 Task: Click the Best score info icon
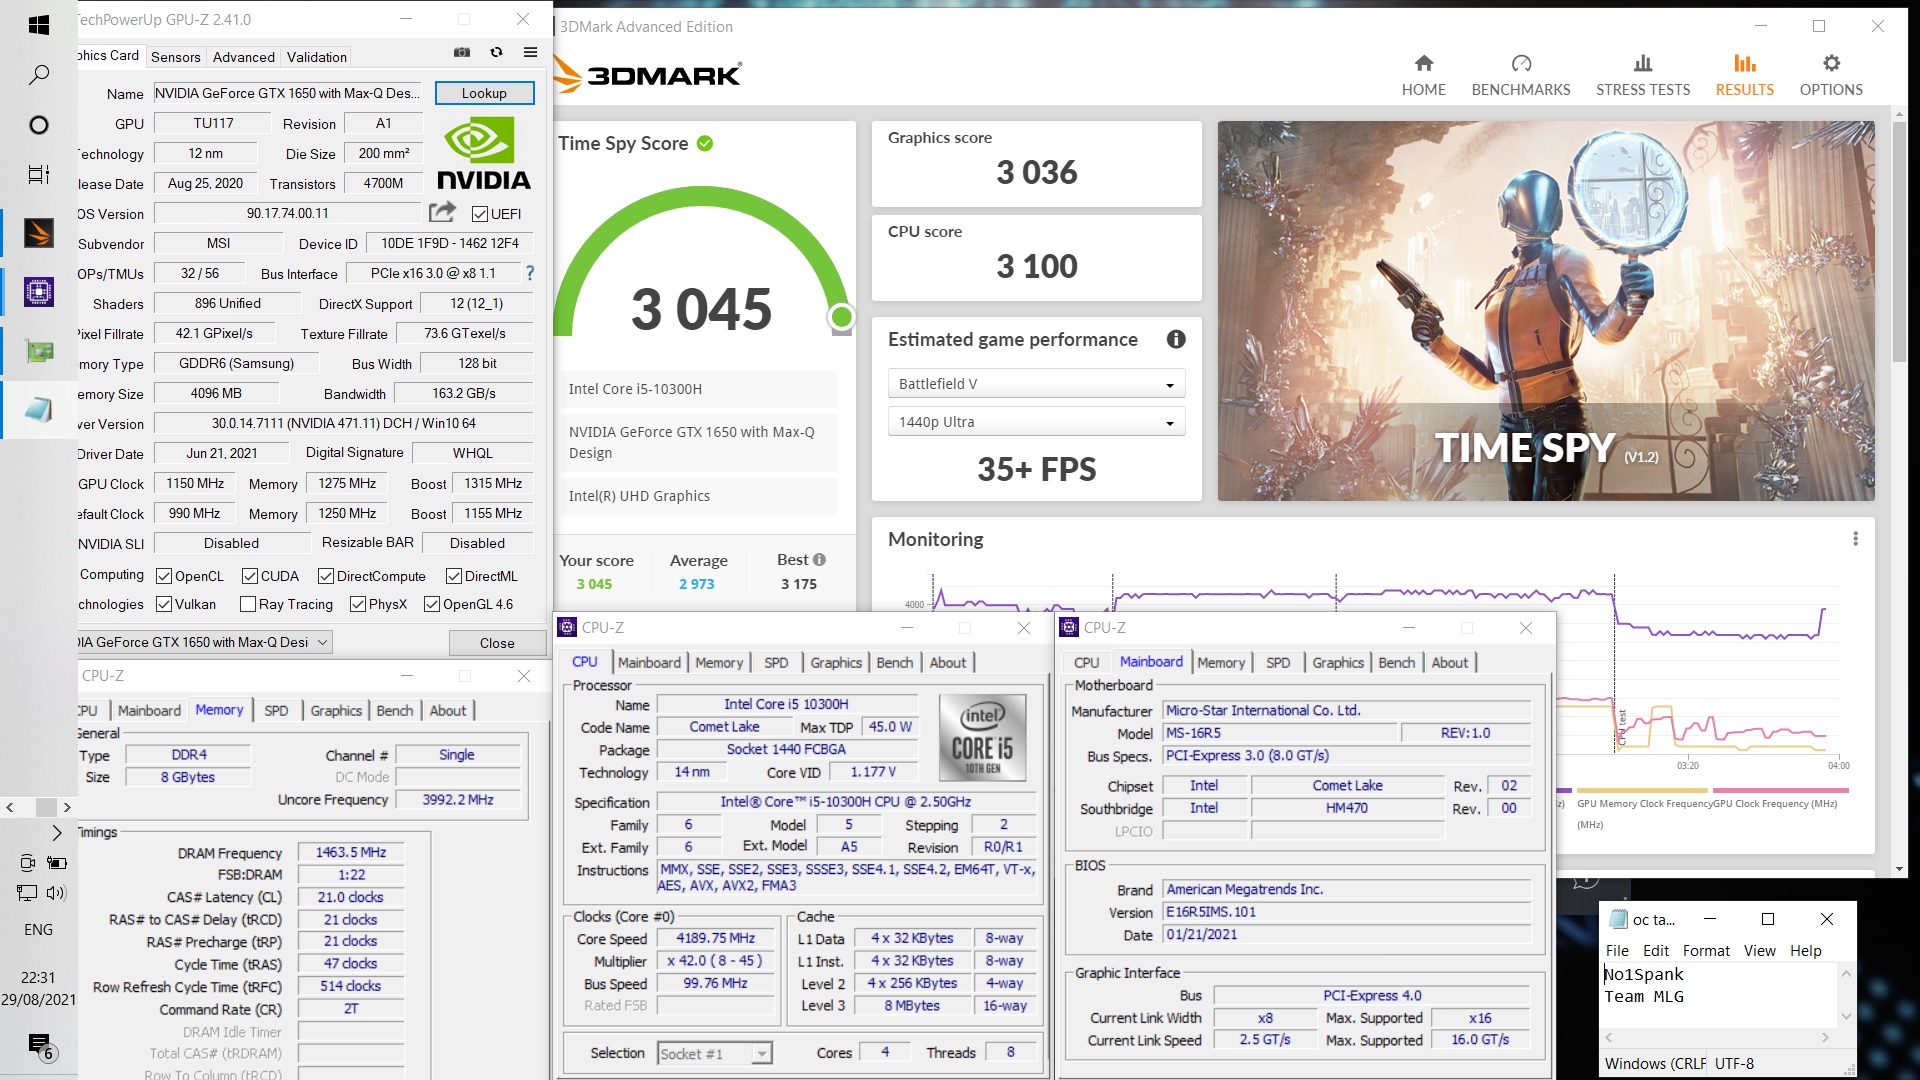pos(819,560)
